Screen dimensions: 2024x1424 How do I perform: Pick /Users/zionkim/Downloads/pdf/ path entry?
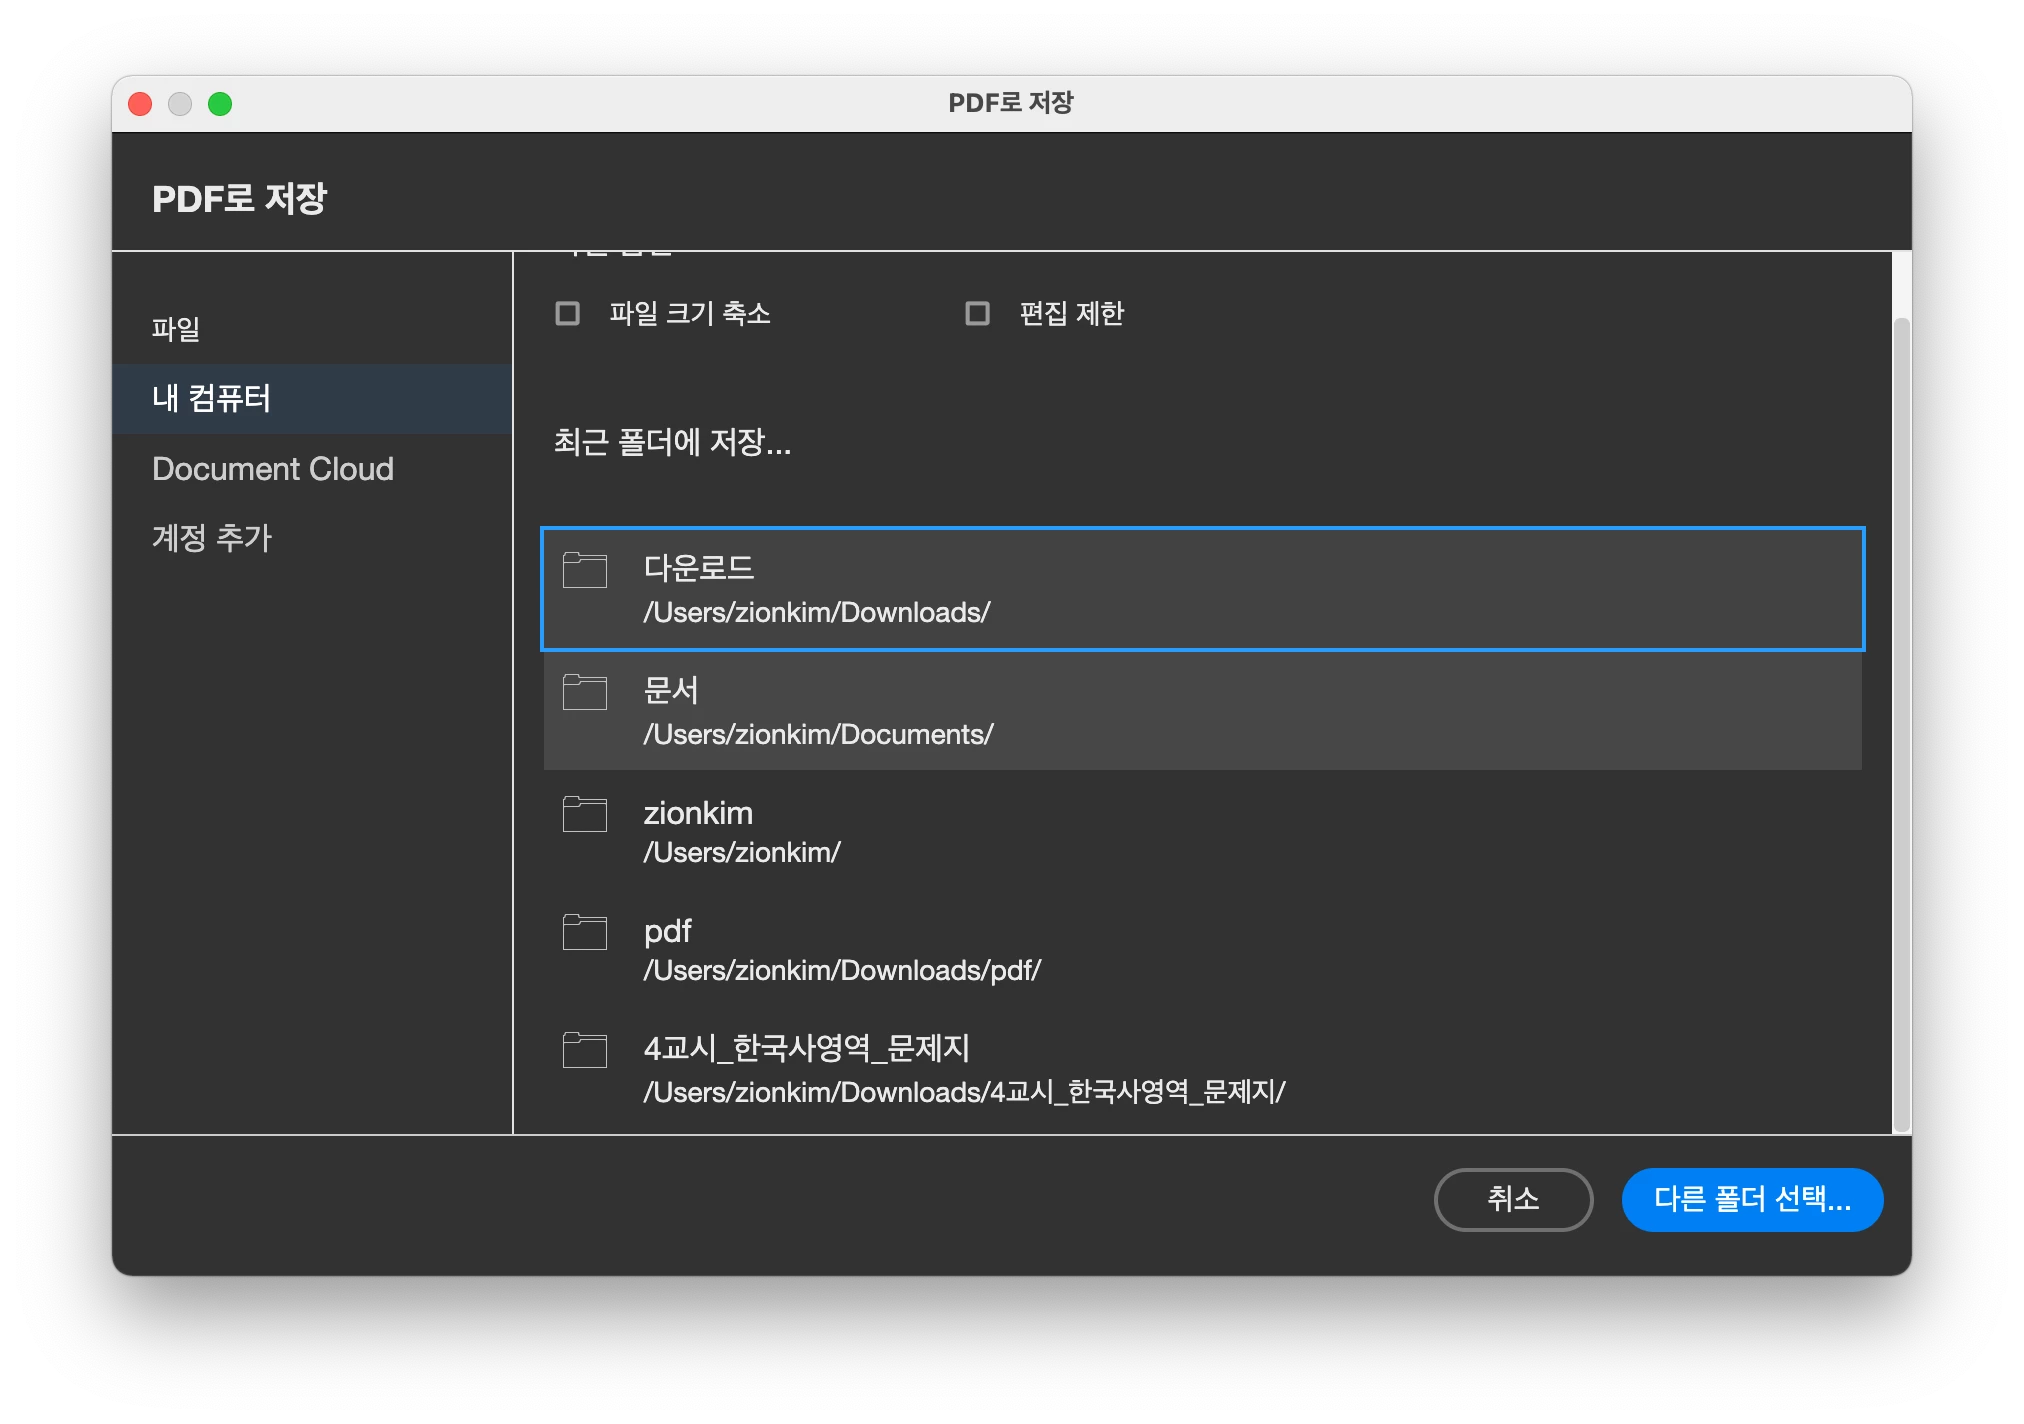coord(842,971)
